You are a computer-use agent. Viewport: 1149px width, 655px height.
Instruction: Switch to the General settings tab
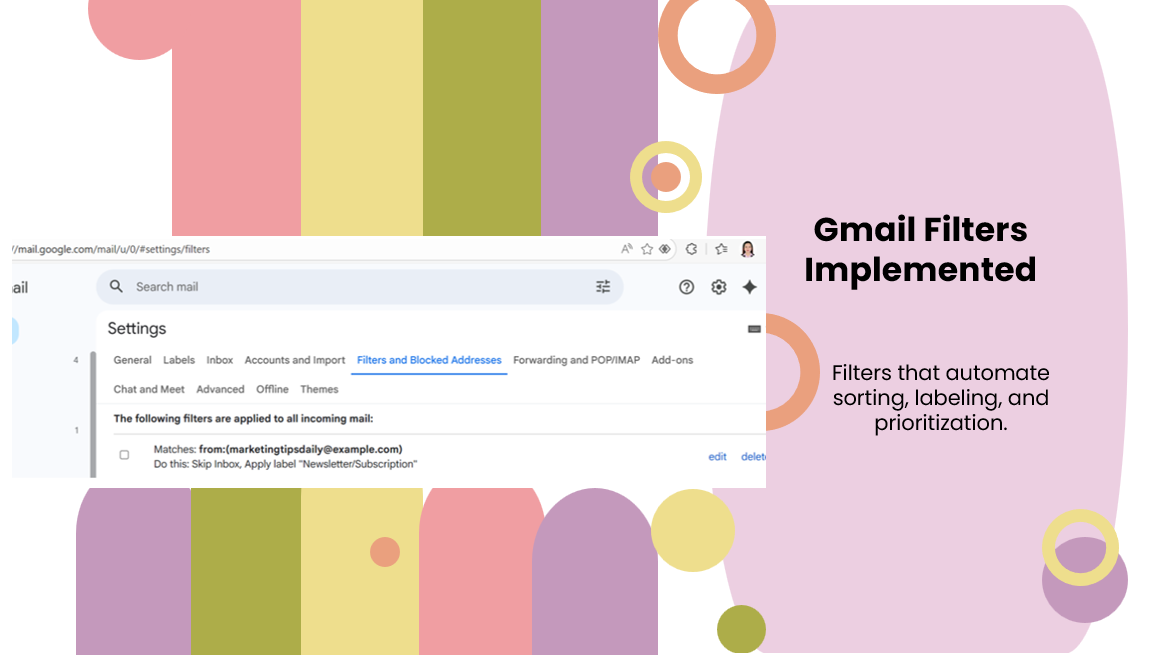(x=132, y=360)
